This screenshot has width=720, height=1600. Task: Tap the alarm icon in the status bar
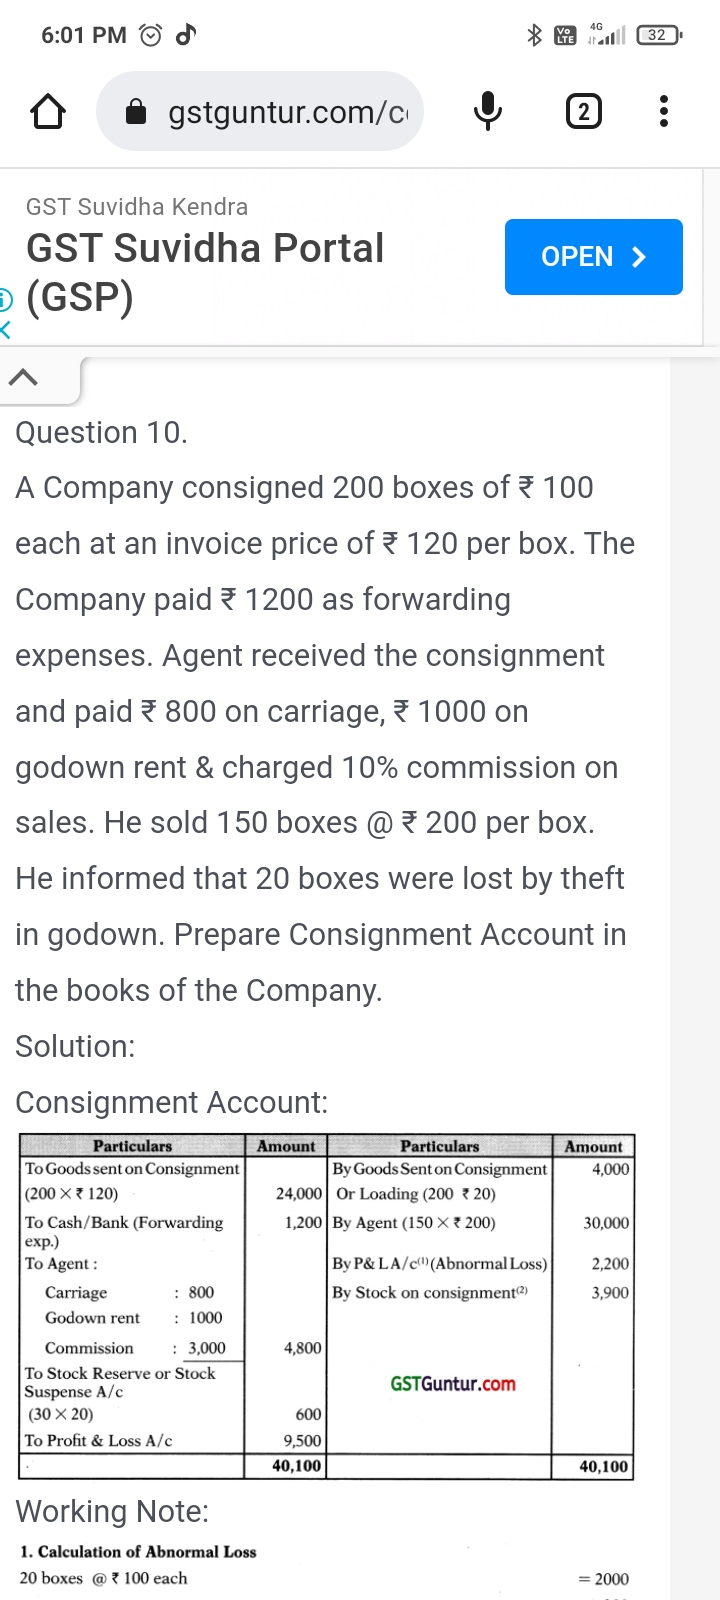tap(150, 36)
